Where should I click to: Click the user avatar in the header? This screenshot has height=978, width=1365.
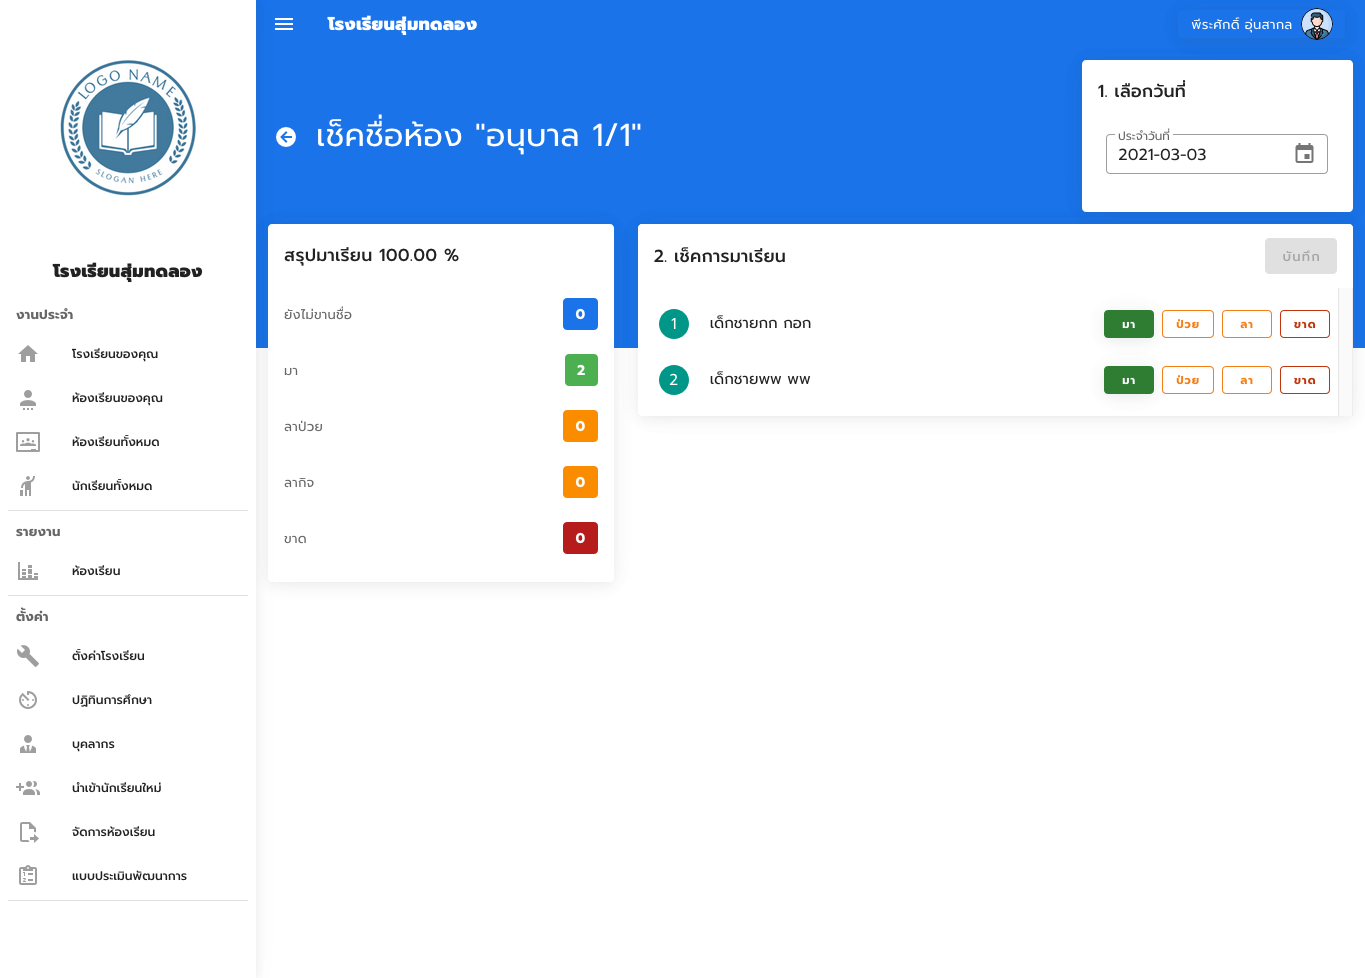(1316, 24)
